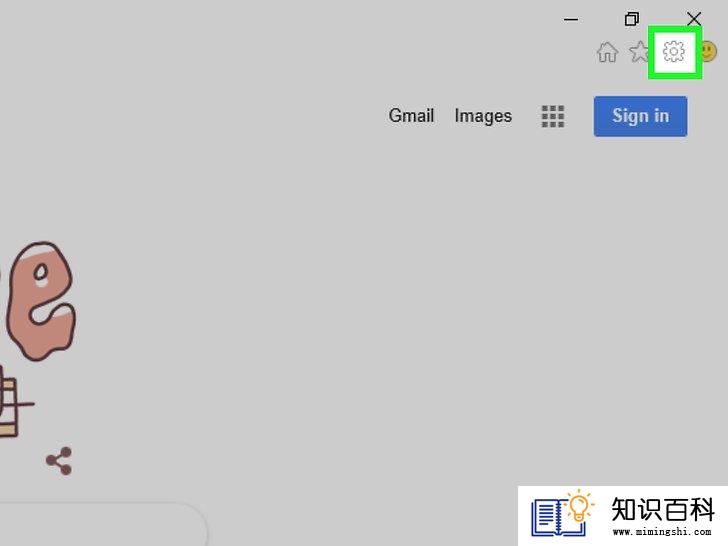Open the Google apps grid
Screen dimensions: 728x546
click(x=553, y=116)
